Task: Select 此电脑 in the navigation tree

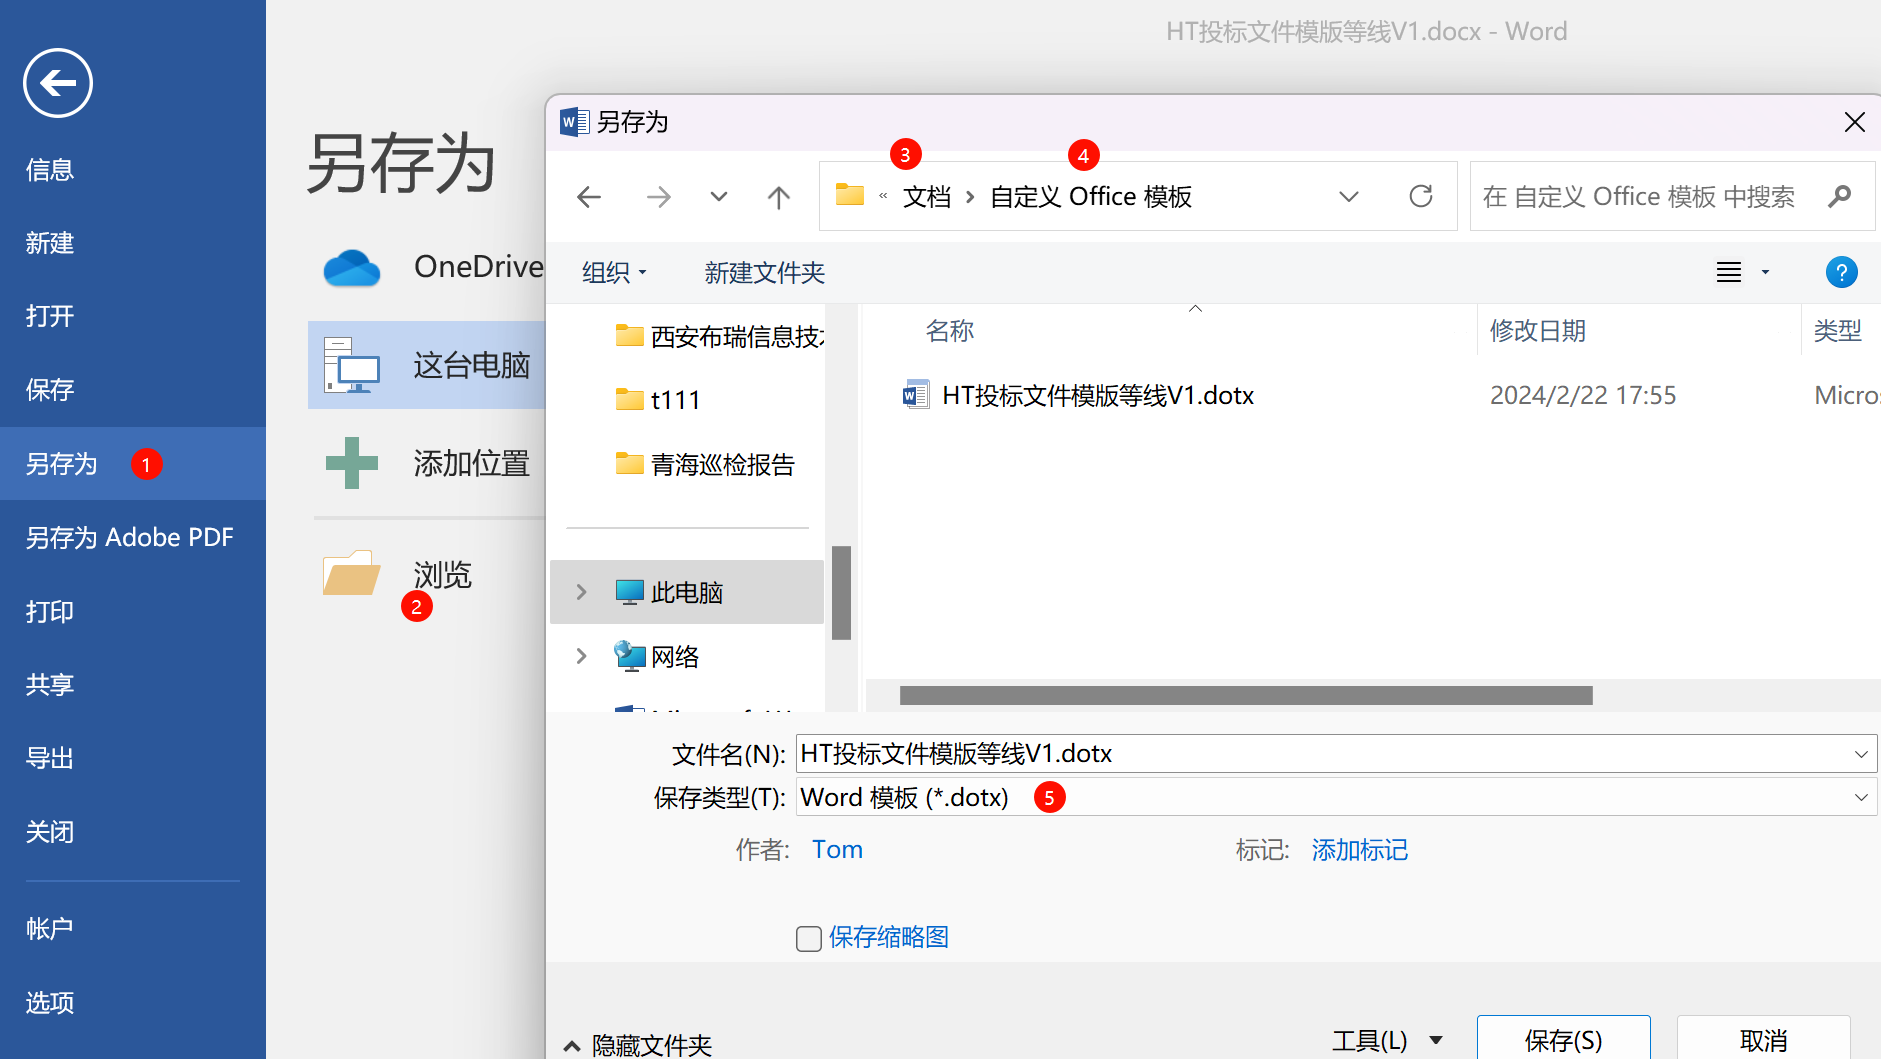Action: 687,592
